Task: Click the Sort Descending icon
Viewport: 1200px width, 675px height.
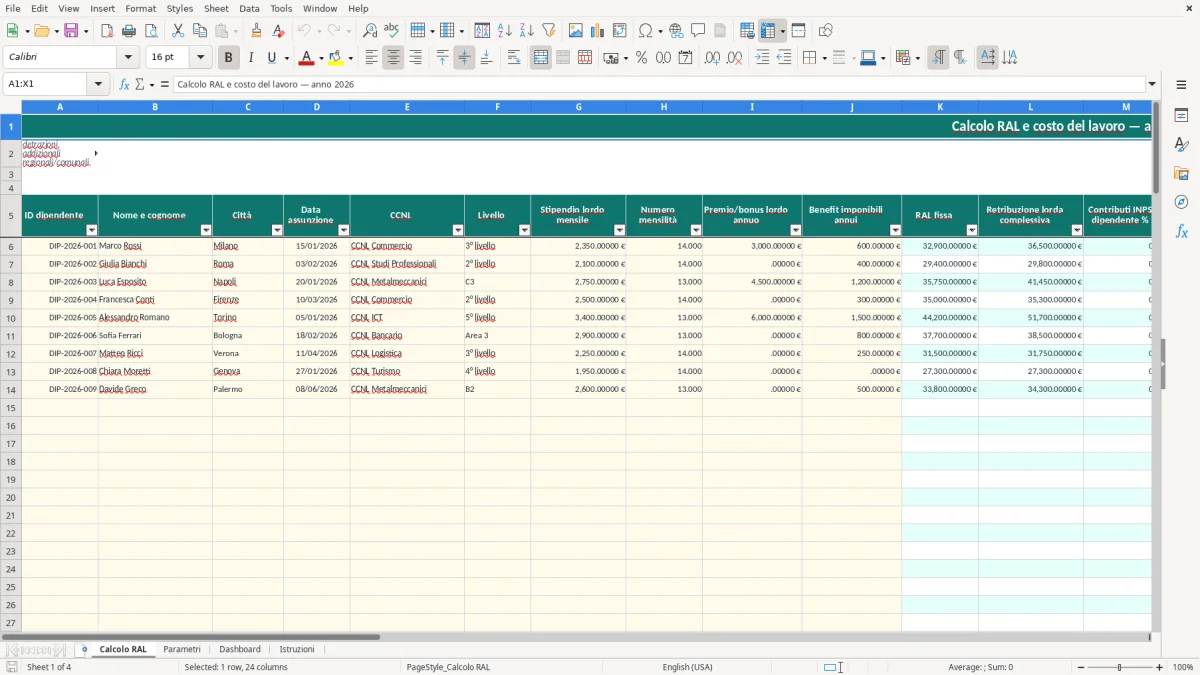Action: 527,31
